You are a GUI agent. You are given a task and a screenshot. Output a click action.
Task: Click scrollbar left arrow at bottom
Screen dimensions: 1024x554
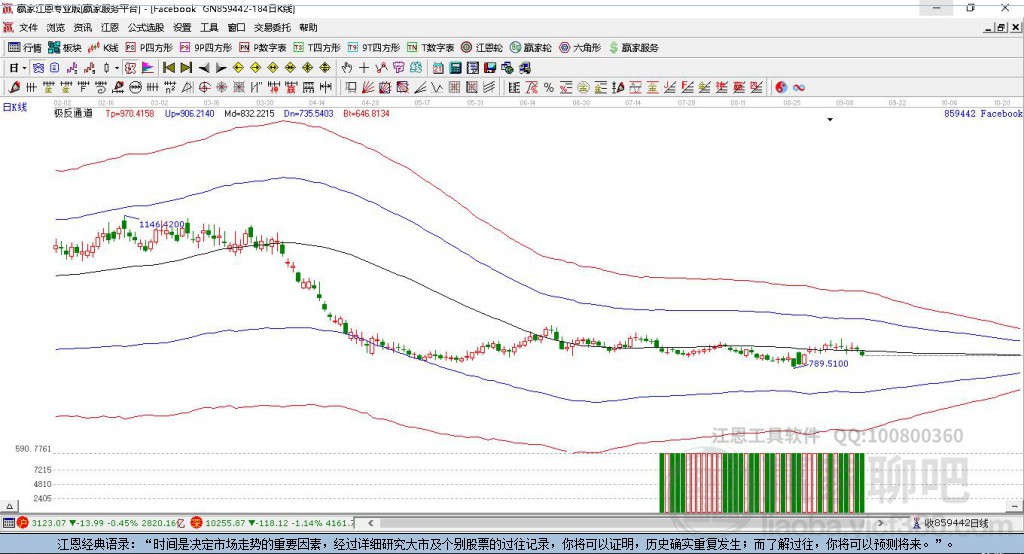371,523
